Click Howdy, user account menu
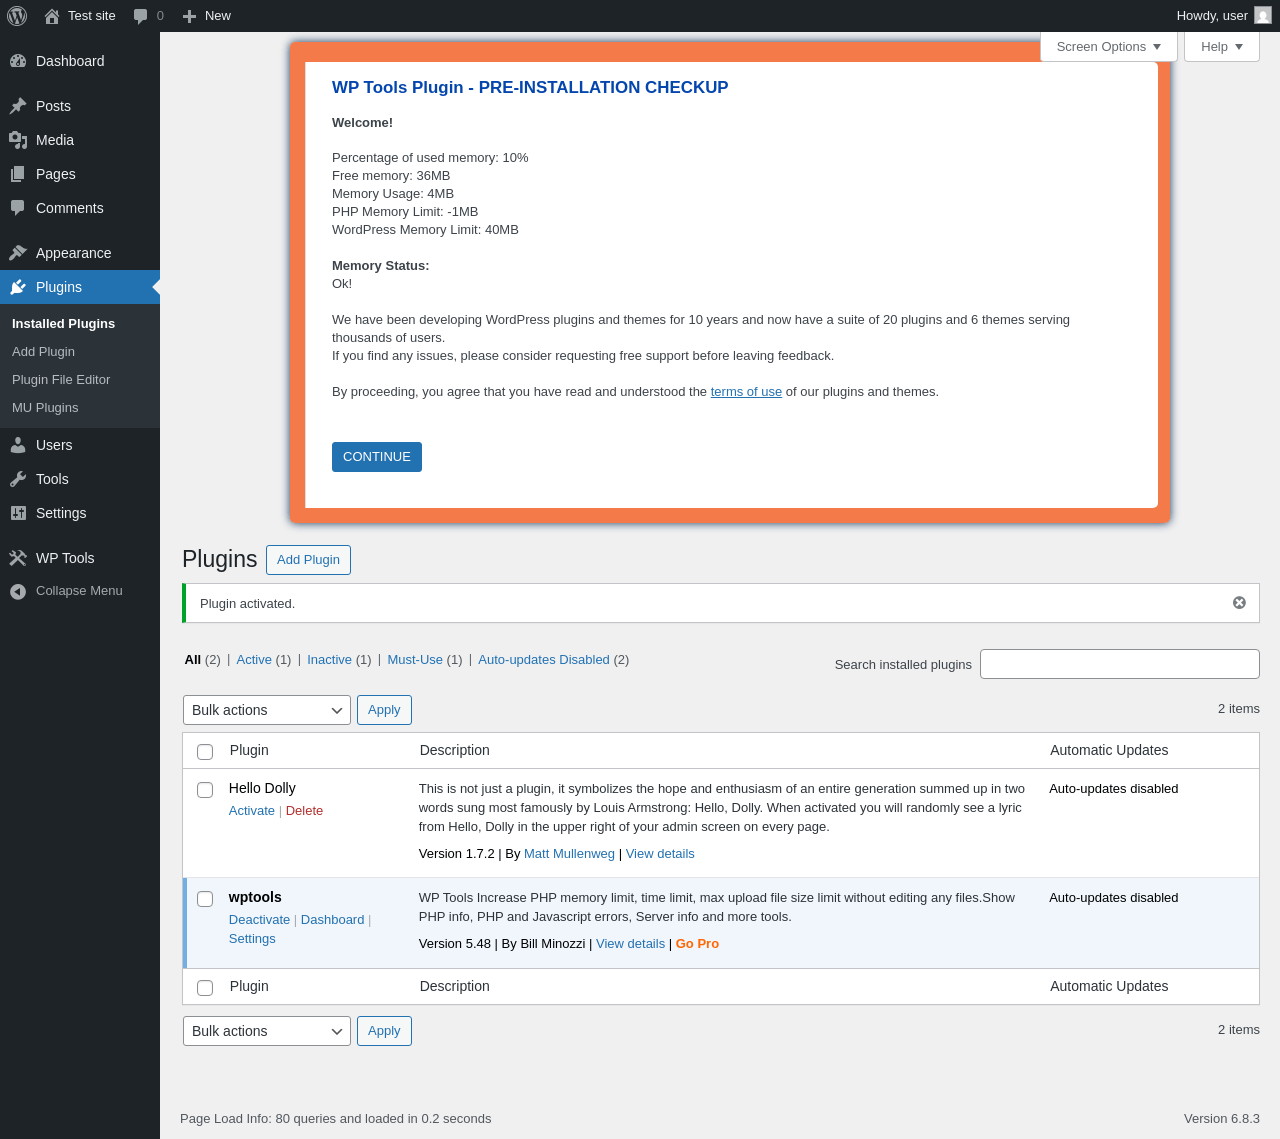The width and height of the screenshot is (1280, 1139). click(1224, 16)
